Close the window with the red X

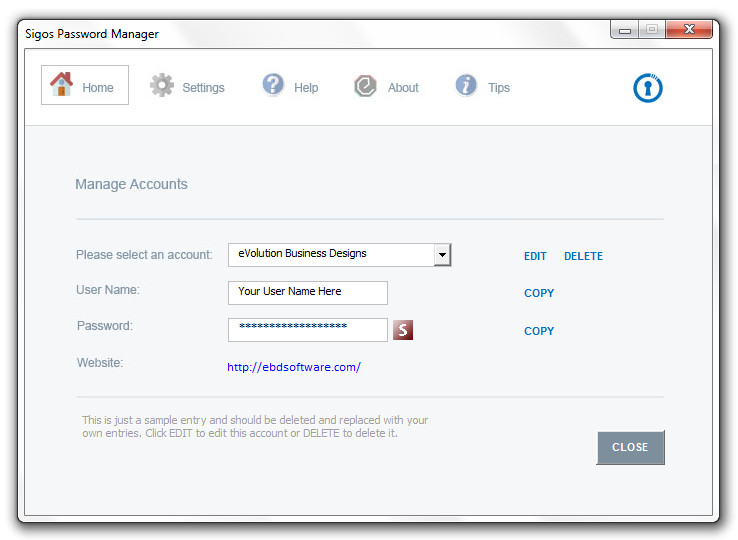[689, 29]
